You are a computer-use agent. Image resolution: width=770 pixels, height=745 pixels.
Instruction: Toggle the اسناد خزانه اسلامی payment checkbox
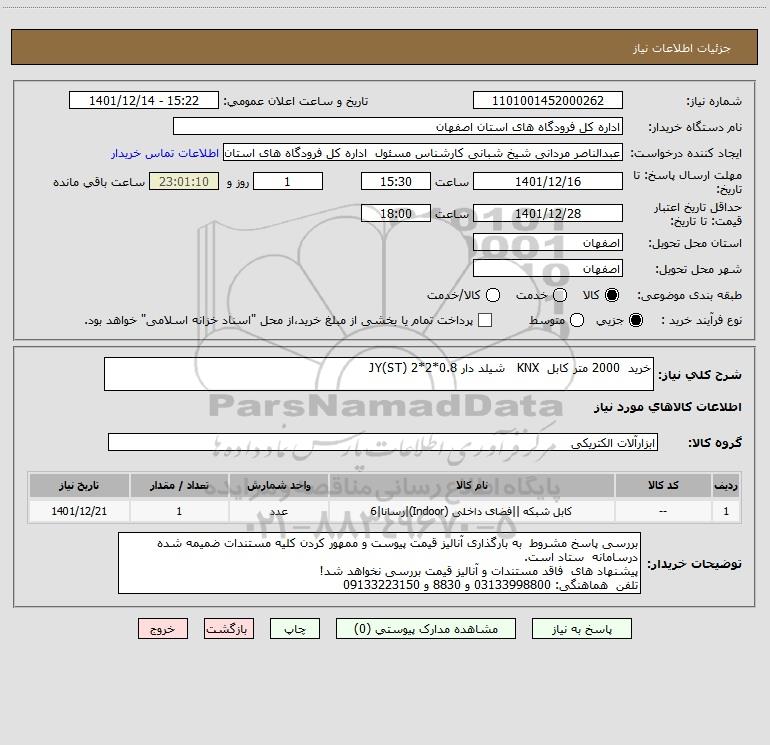485,320
